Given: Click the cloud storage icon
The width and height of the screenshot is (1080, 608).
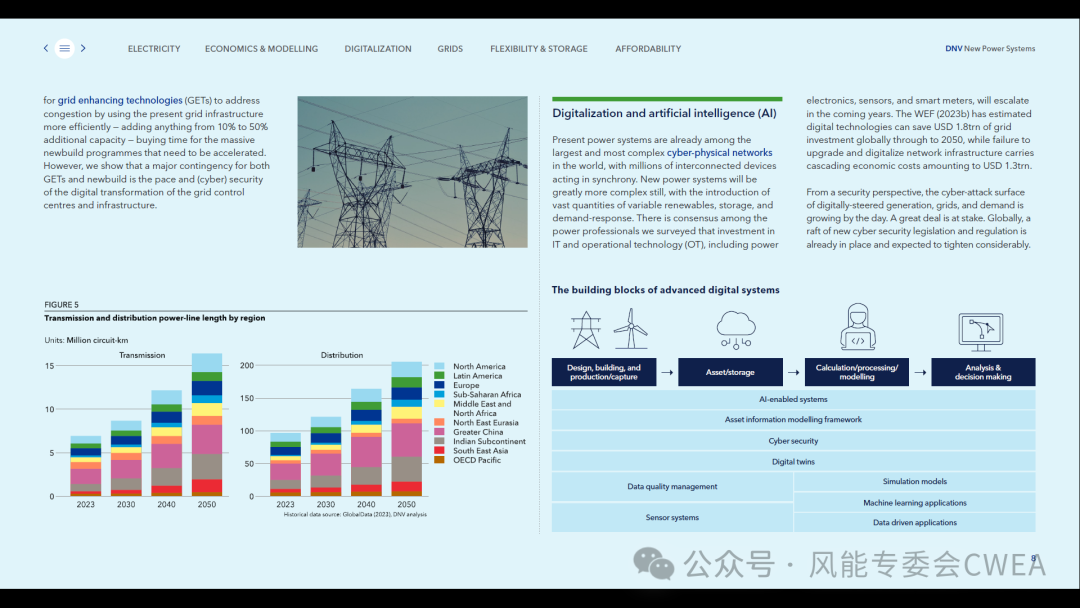Looking at the screenshot, I should tap(736, 330).
